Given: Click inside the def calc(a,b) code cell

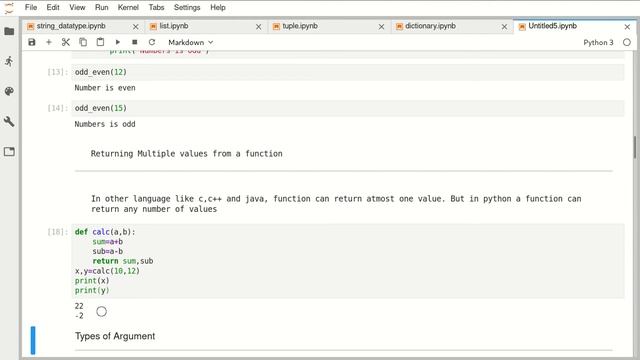Looking at the screenshot, I should (348, 261).
